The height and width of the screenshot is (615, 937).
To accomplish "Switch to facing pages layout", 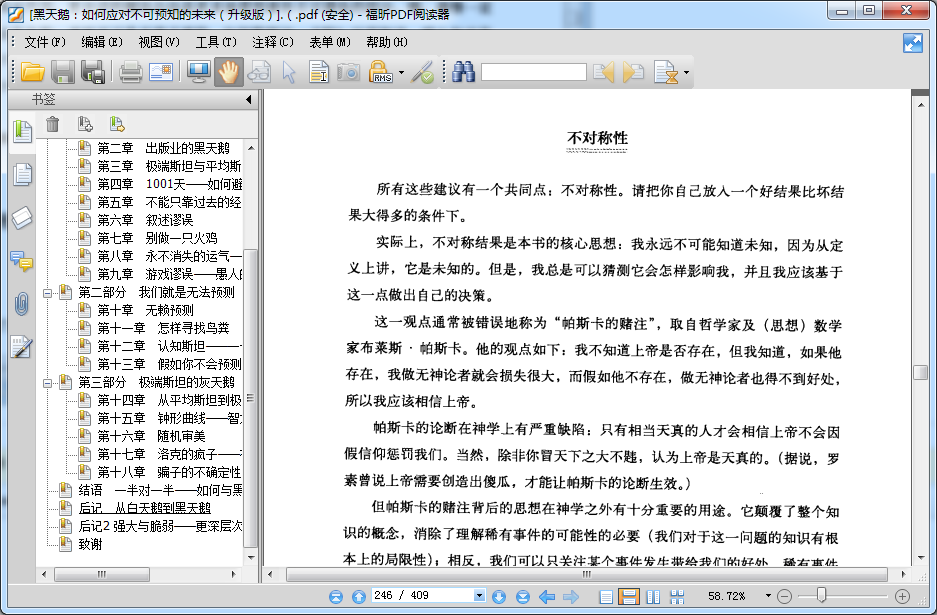I will tap(653, 596).
